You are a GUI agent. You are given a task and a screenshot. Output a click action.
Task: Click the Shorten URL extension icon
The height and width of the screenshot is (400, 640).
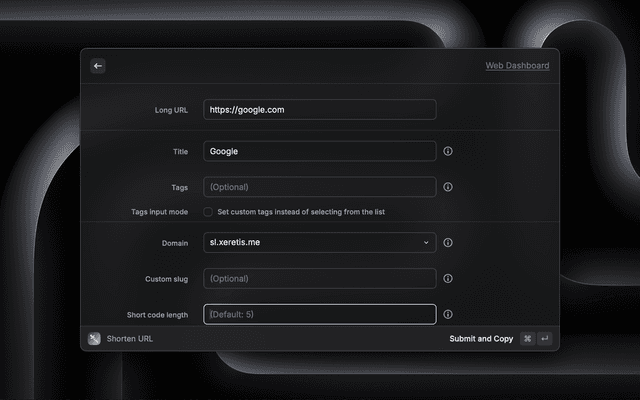point(94,339)
